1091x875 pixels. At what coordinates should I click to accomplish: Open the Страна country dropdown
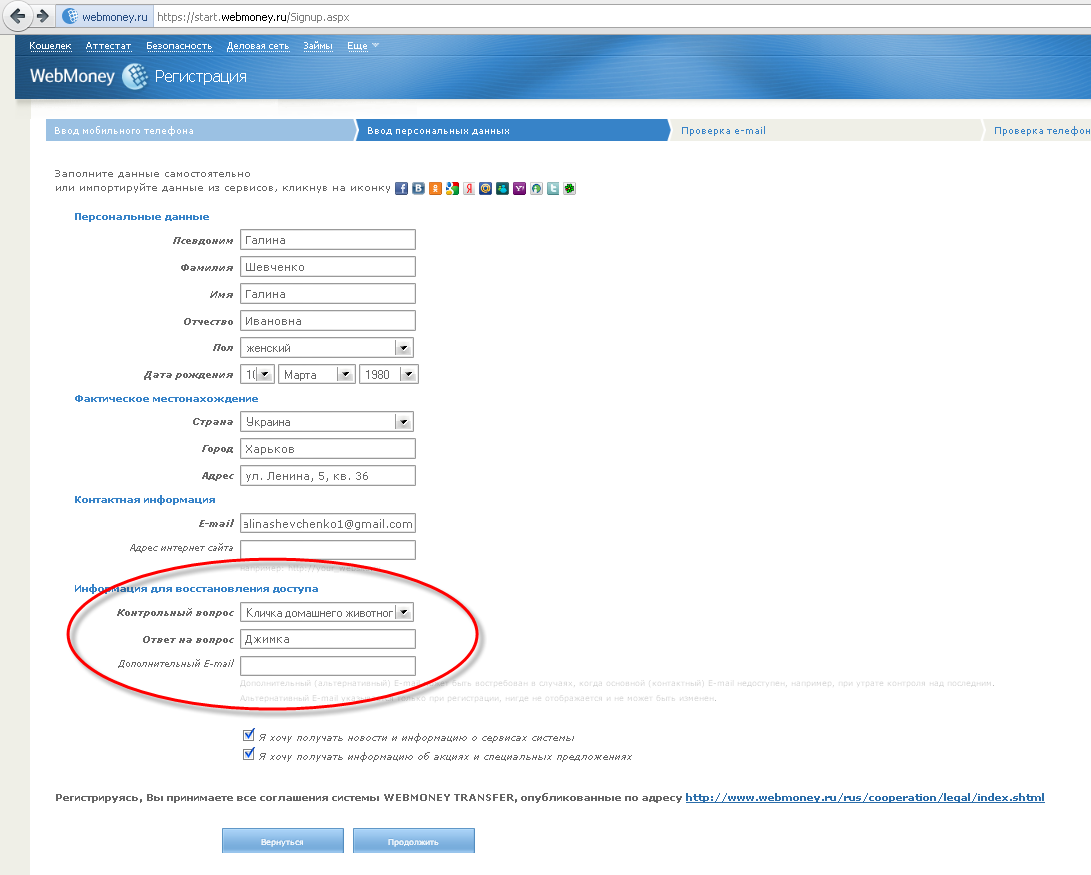(x=327, y=422)
